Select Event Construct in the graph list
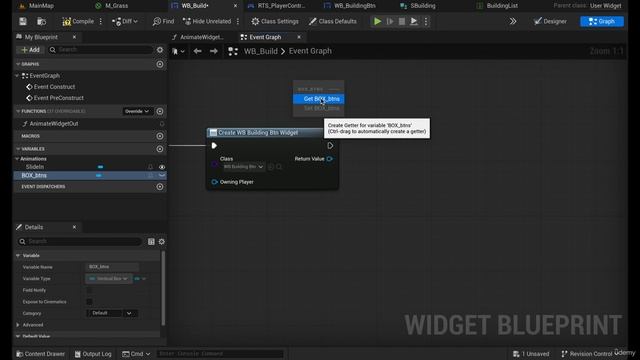 54,87
